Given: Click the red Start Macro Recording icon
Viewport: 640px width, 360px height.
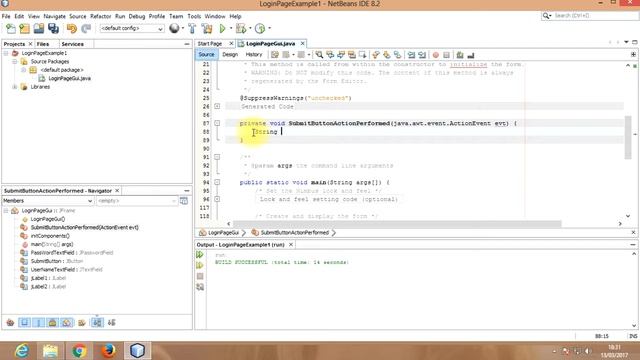Looking at the screenshot, I should 436,55.
